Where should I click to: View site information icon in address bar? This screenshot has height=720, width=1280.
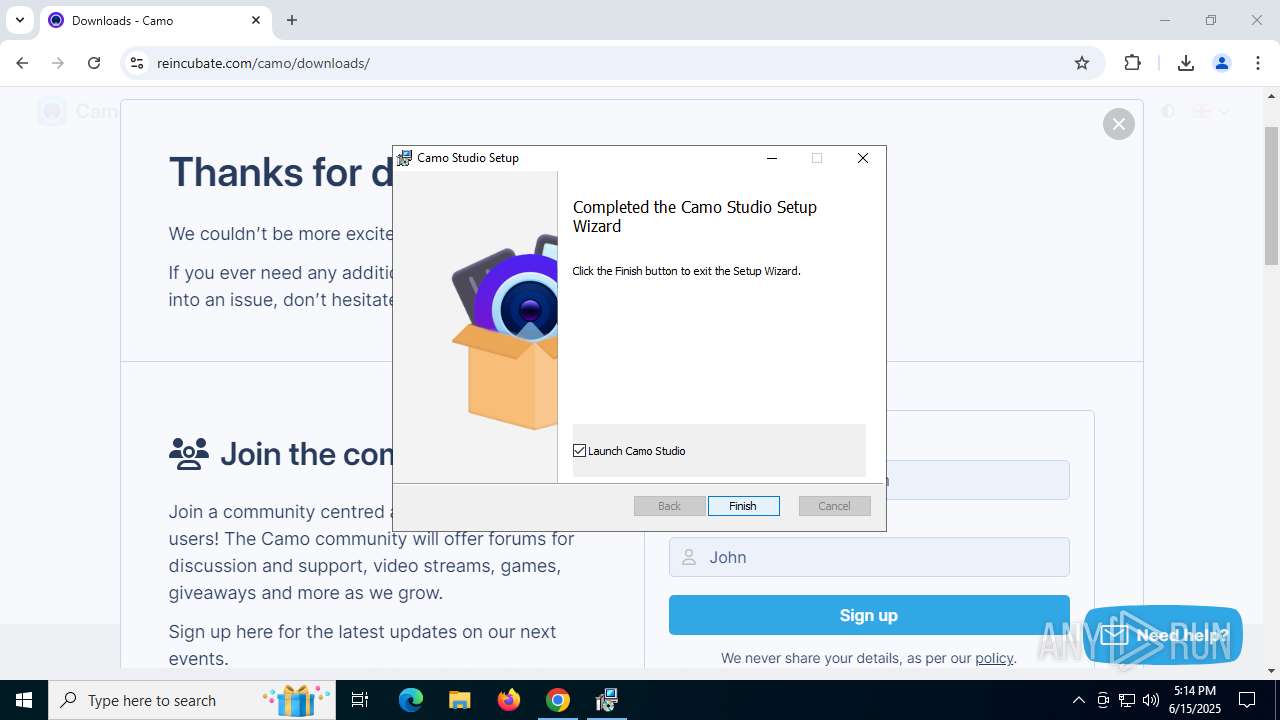(x=138, y=63)
